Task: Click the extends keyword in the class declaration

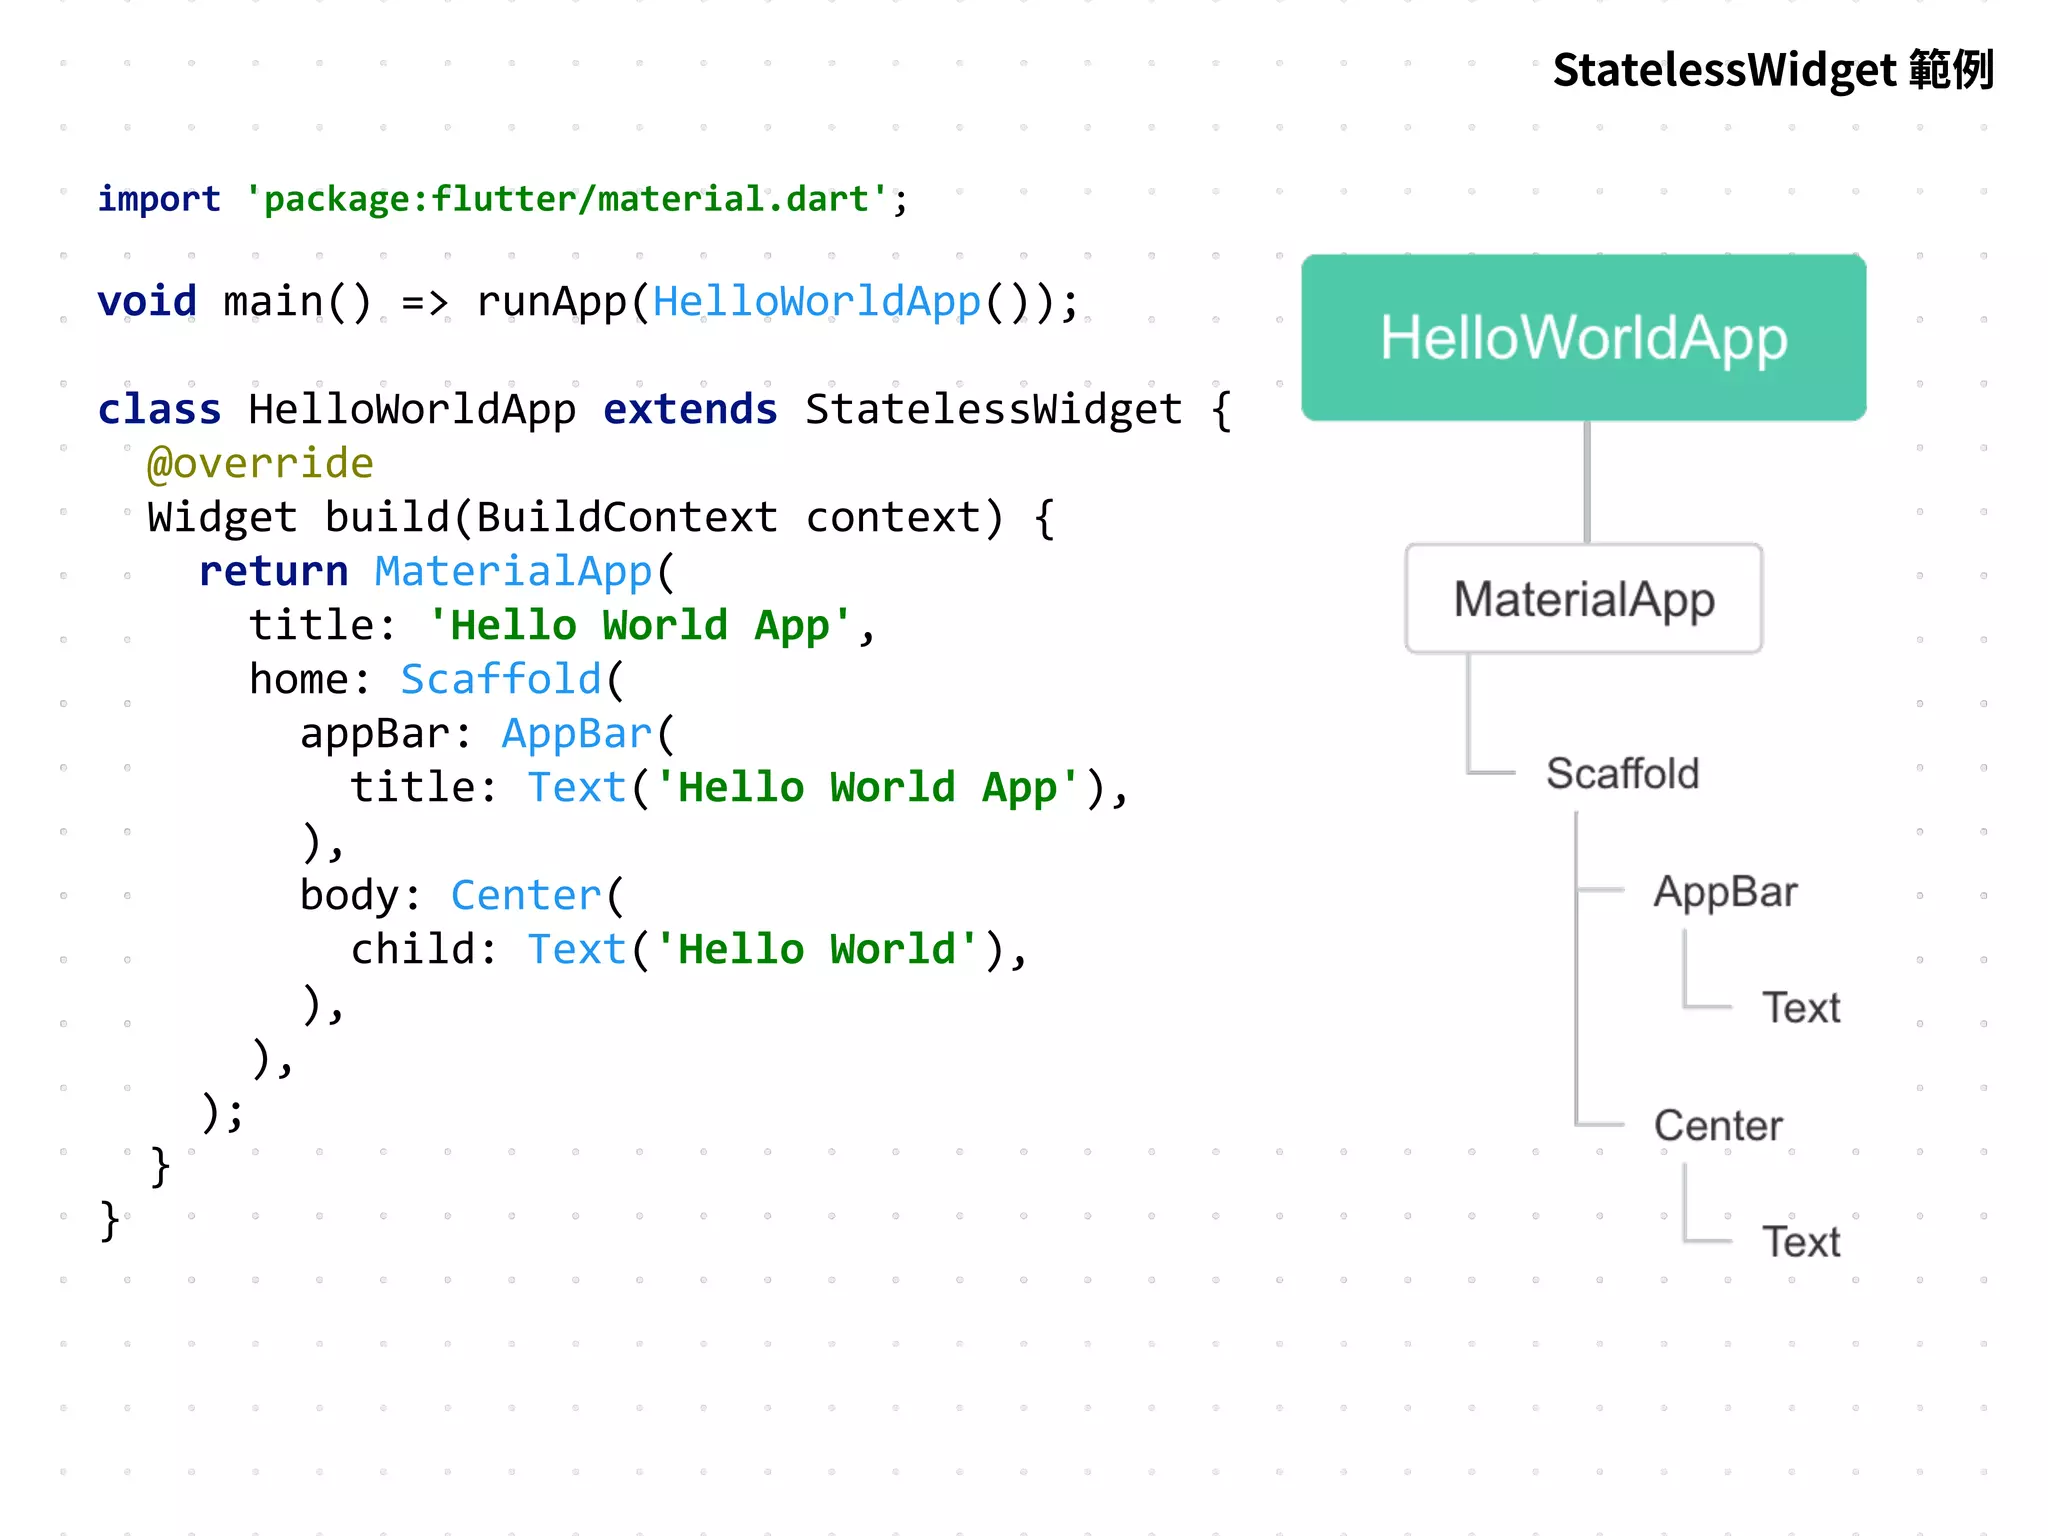Action: [690, 409]
